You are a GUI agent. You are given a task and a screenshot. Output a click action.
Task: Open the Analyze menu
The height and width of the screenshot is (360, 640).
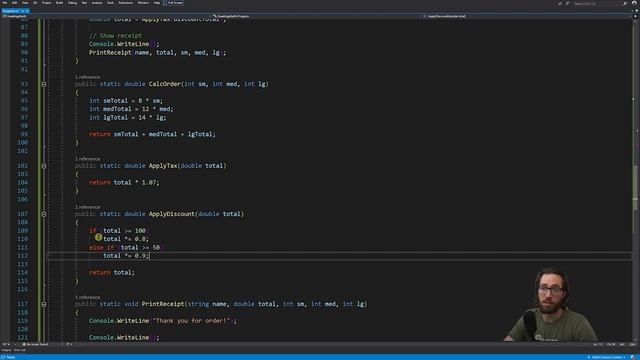click(x=97, y=3)
